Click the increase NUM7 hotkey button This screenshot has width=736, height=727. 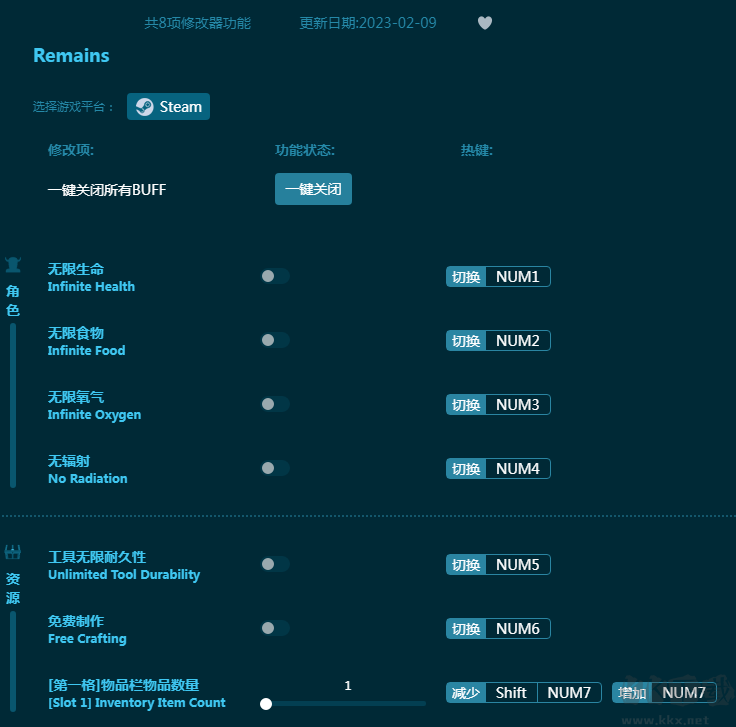point(684,693)
